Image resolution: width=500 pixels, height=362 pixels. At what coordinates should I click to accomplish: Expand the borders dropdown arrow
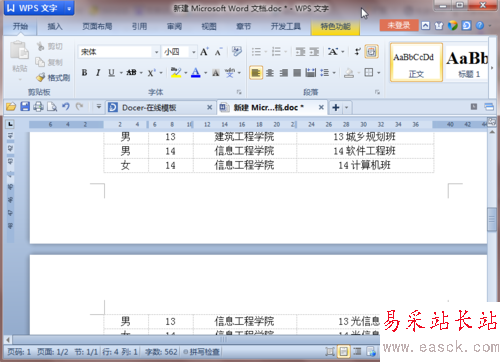379,72
